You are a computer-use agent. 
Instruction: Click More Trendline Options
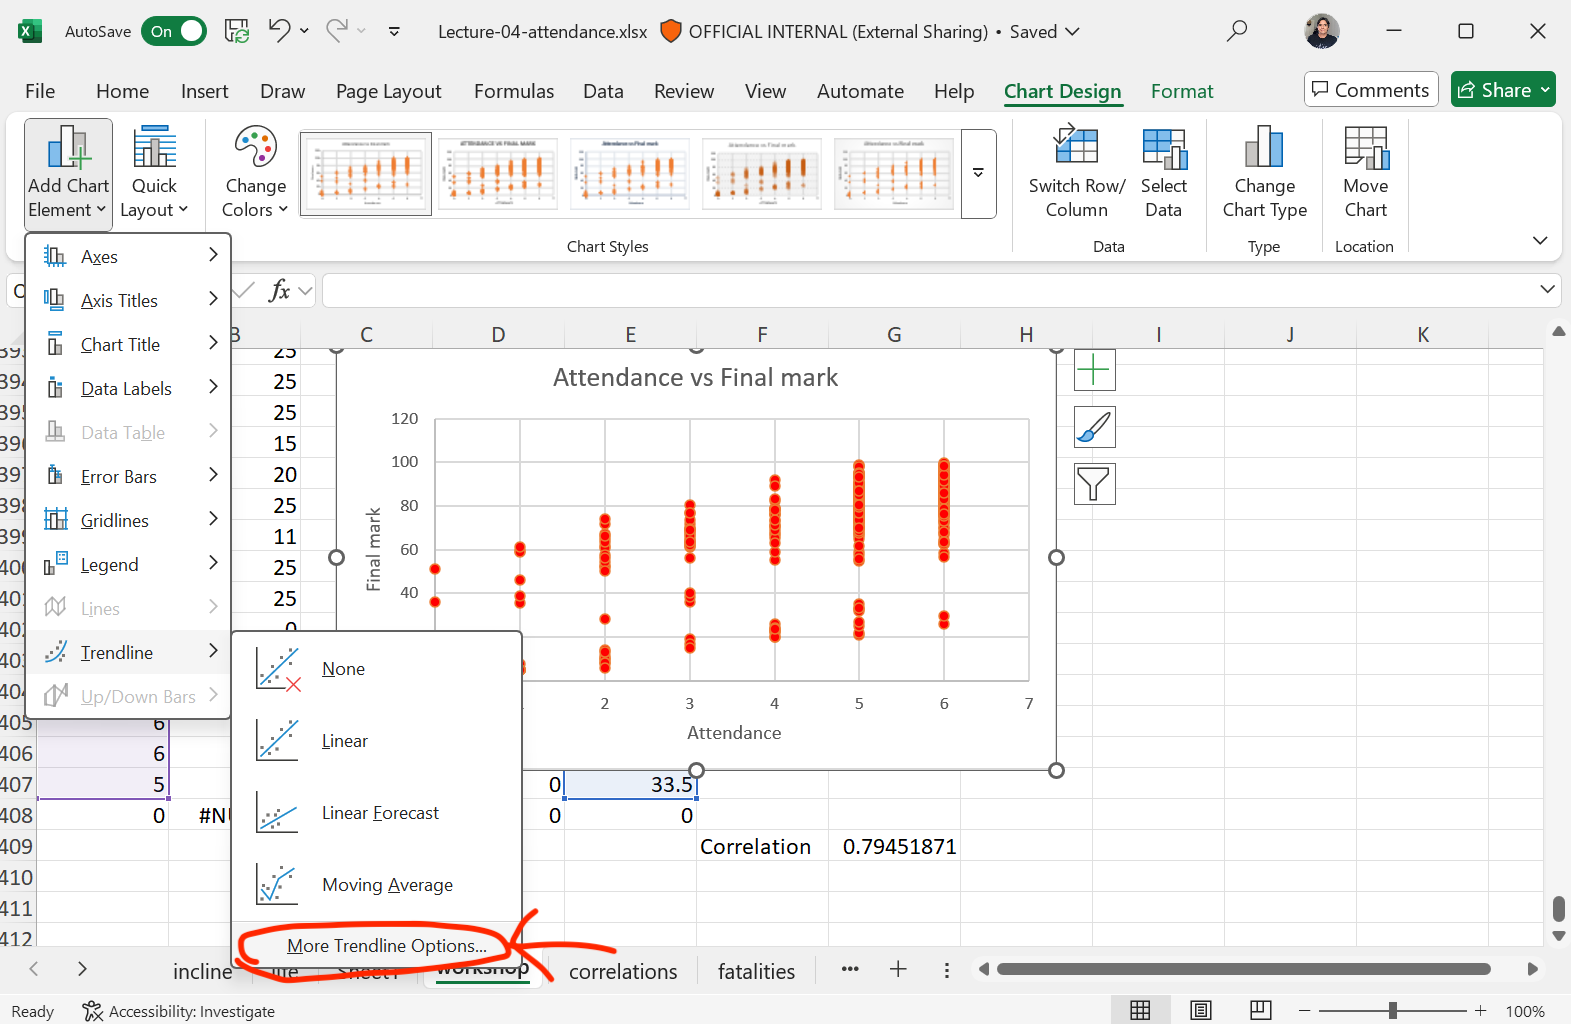[x=387, y=946]
